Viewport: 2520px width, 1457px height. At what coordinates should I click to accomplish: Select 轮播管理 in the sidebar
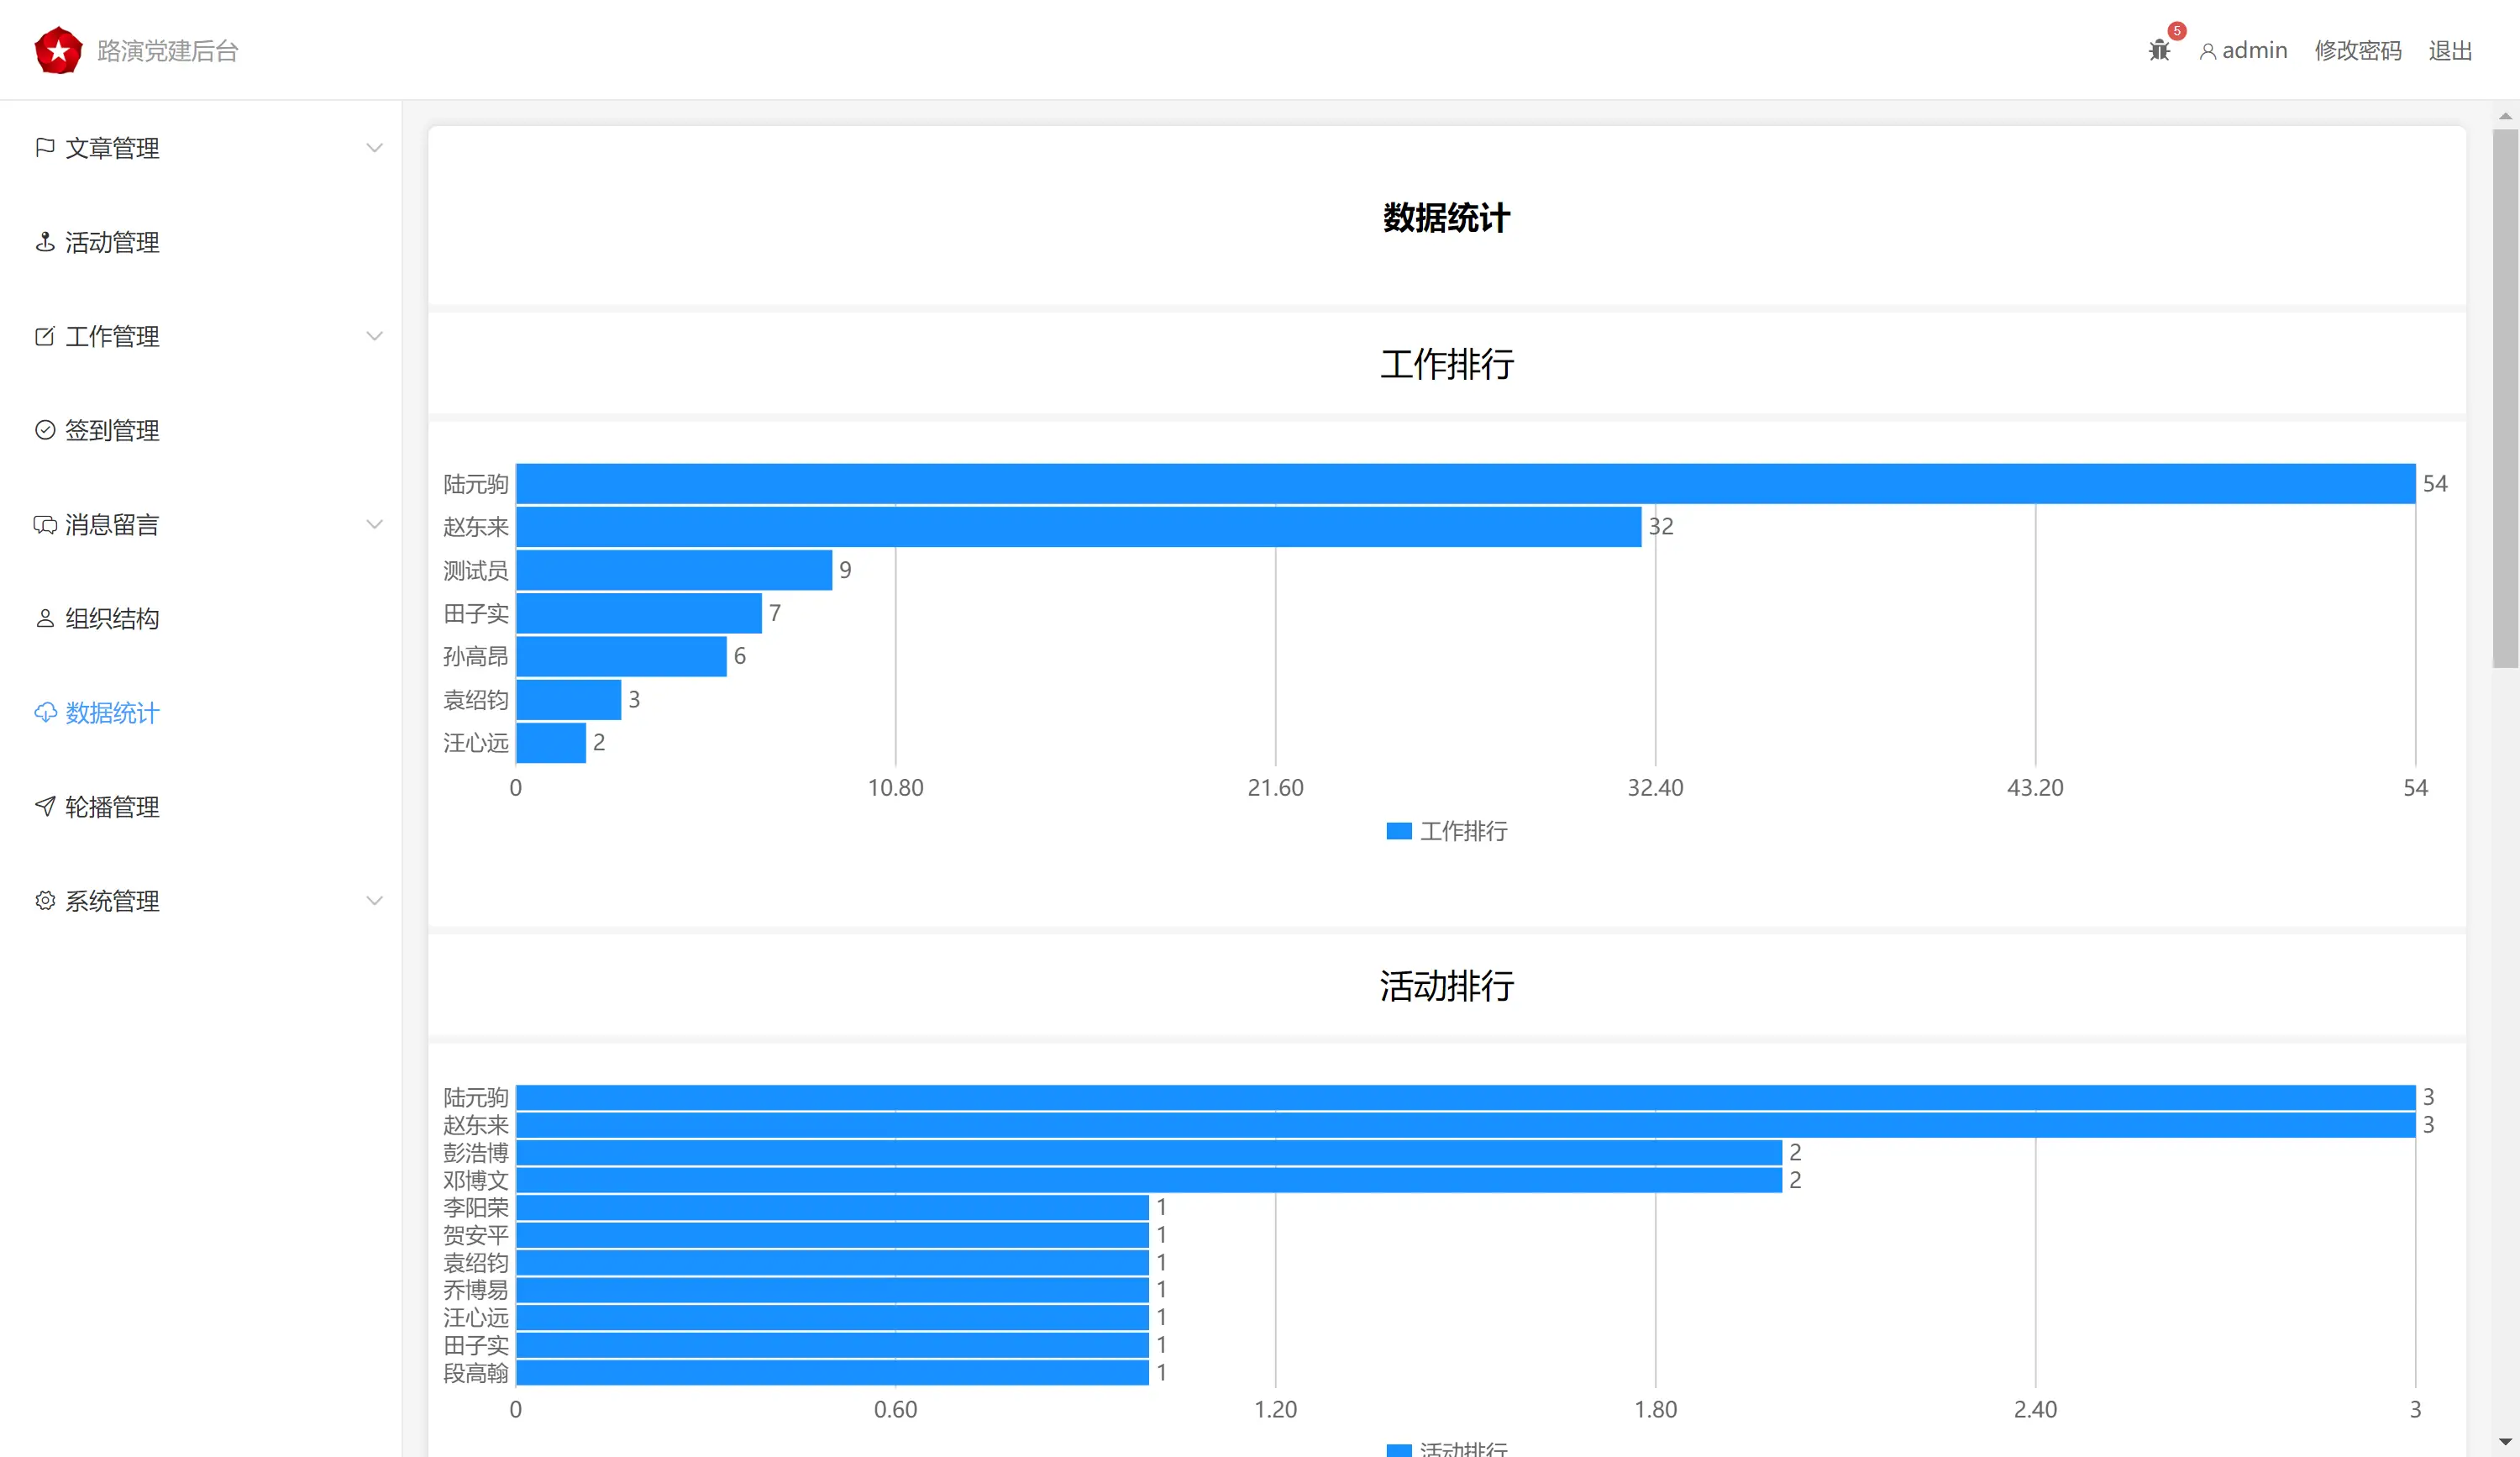point(200,806)
